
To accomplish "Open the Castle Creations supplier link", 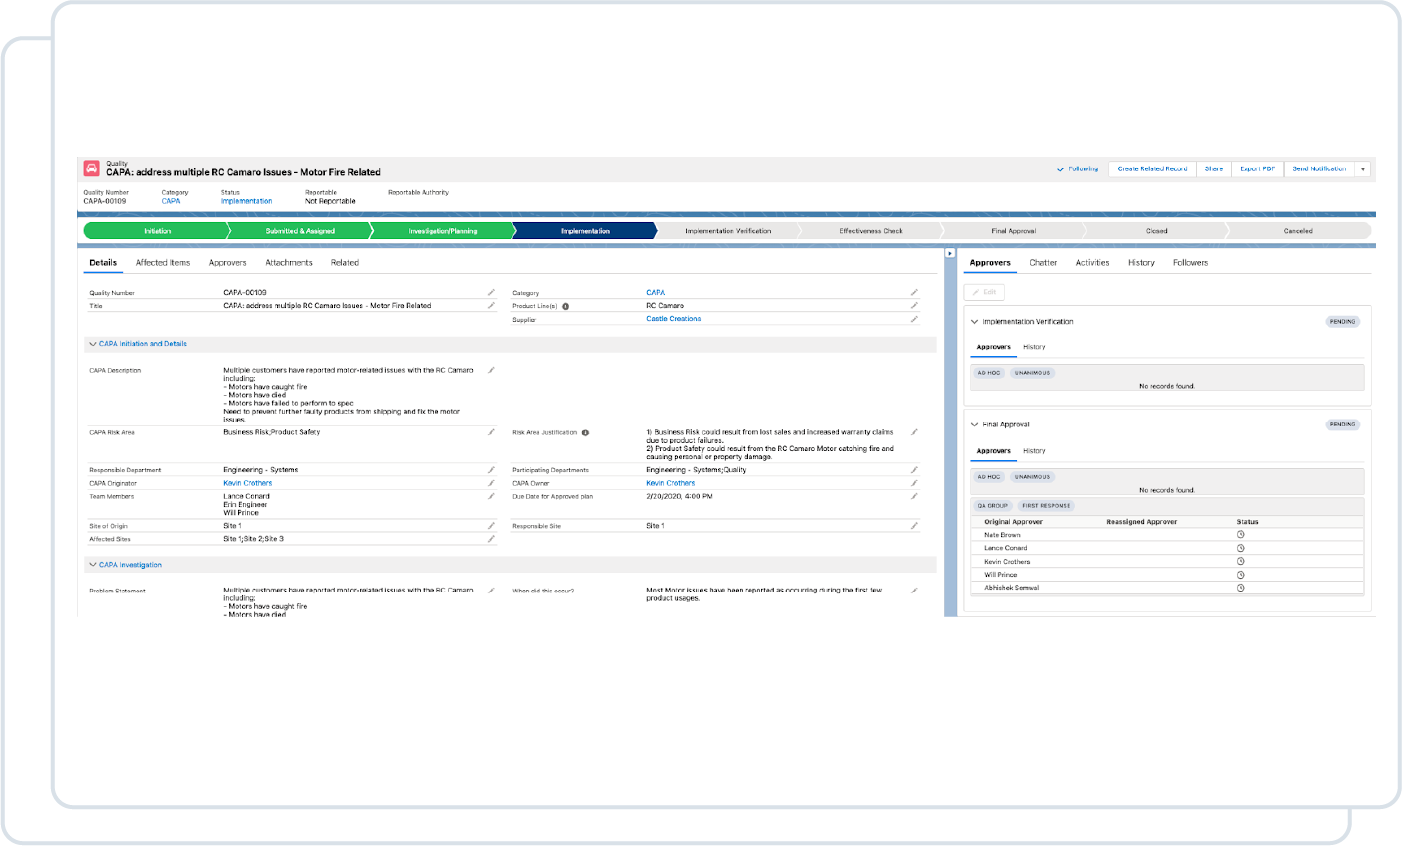I will point(673,319).
